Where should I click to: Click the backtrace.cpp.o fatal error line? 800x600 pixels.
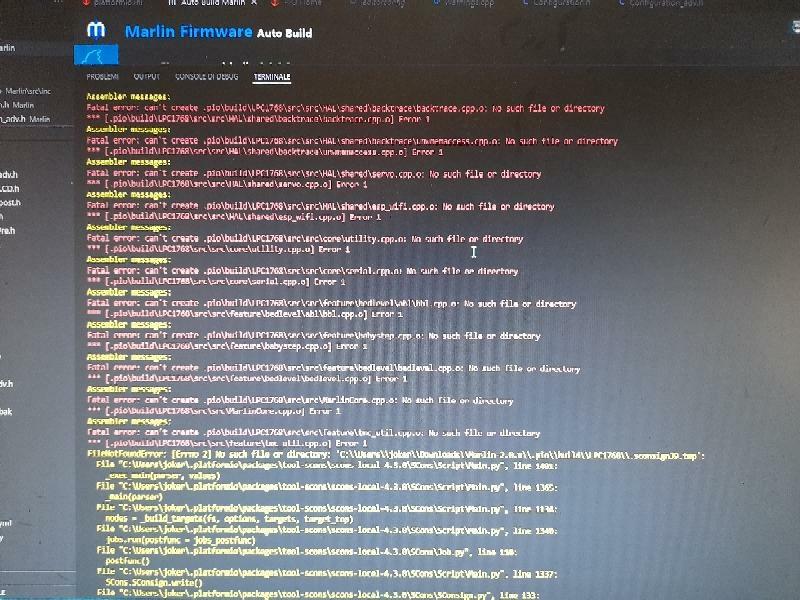coord(345,108)
